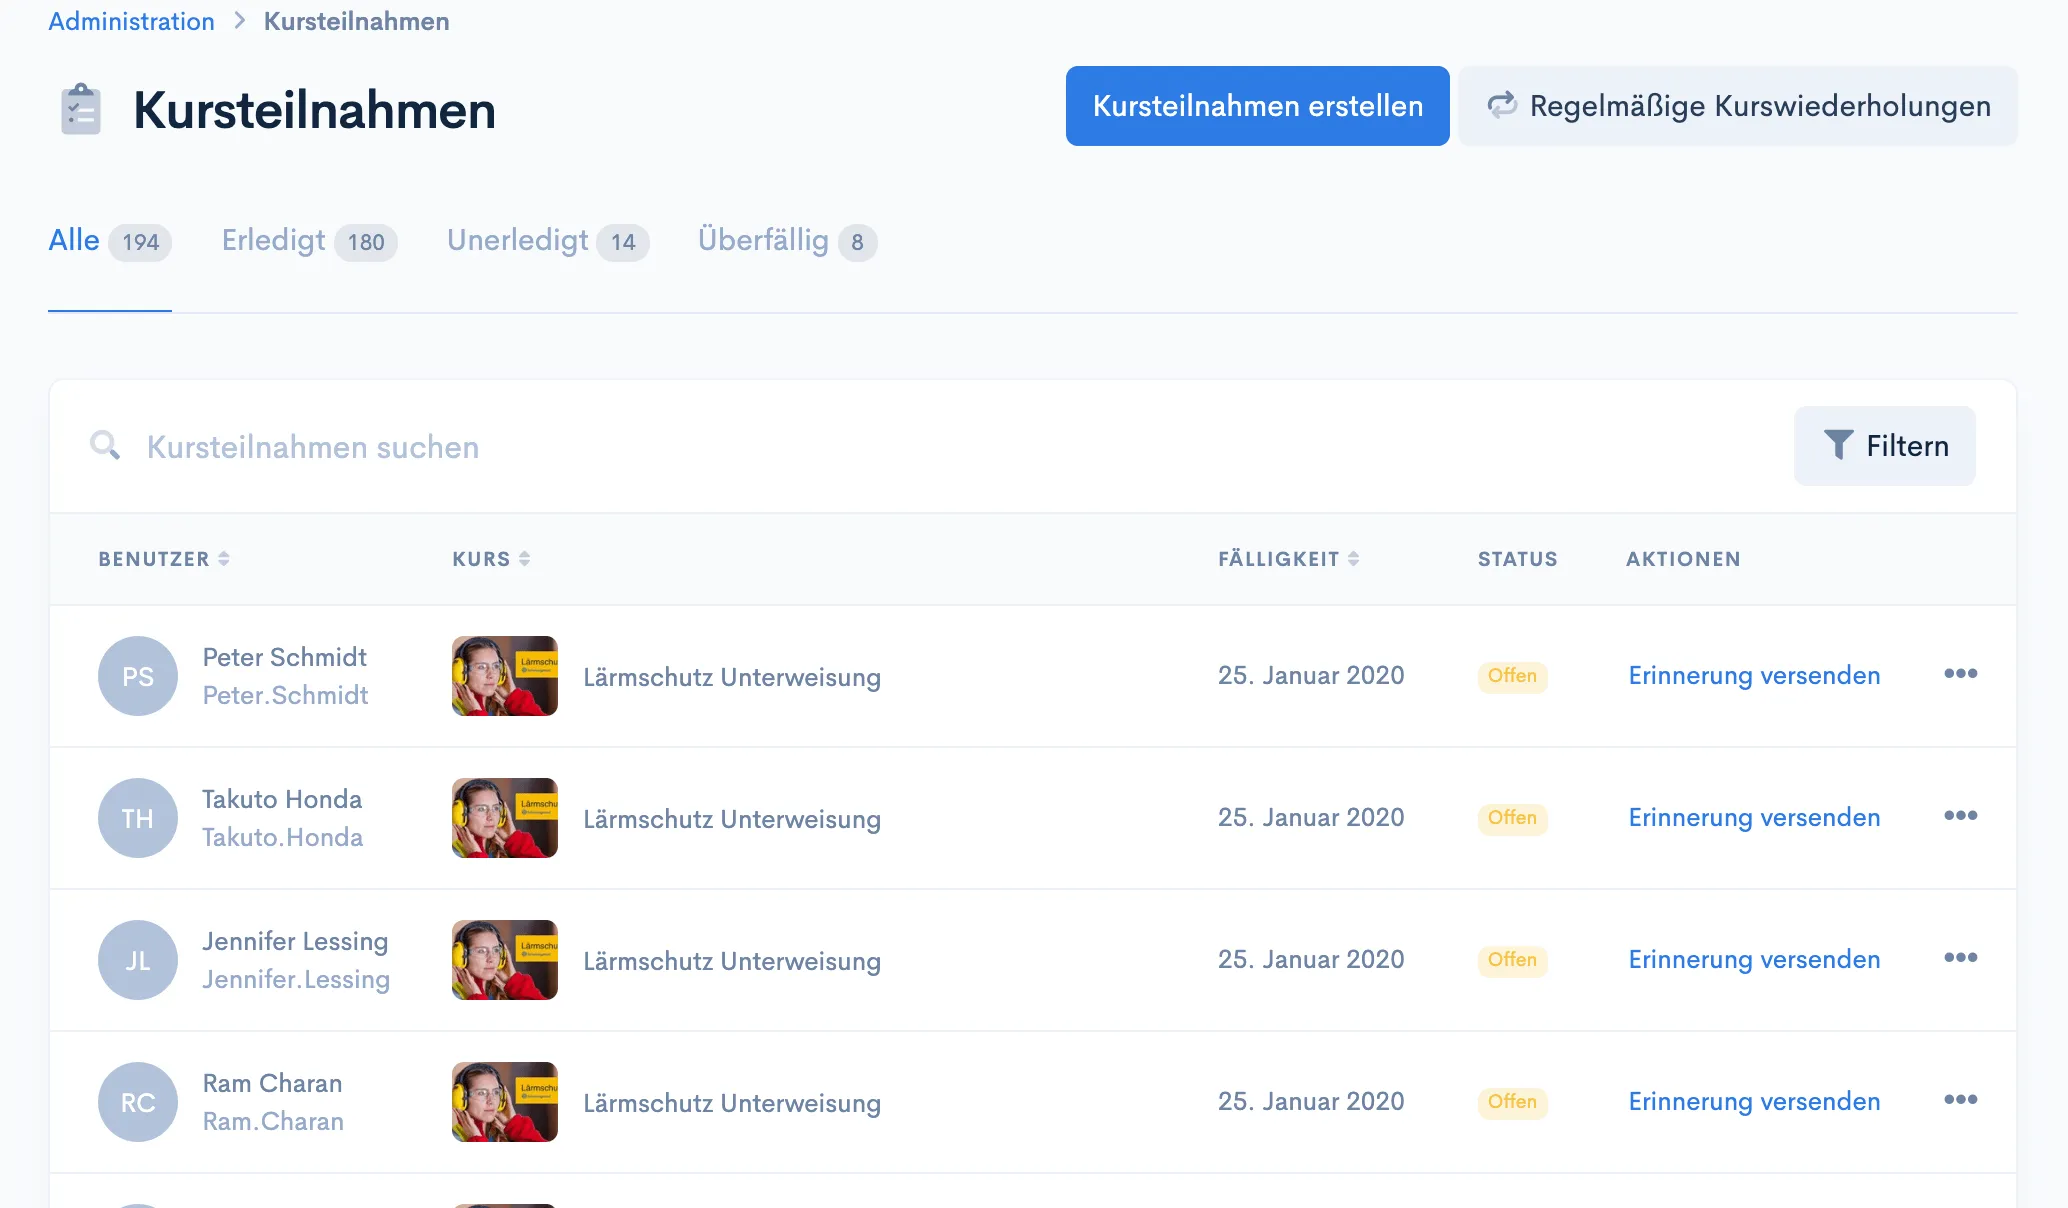Click the name Peter Schmidt
This screenshot has height=1208, width=2068.
[x=285, y=657]
